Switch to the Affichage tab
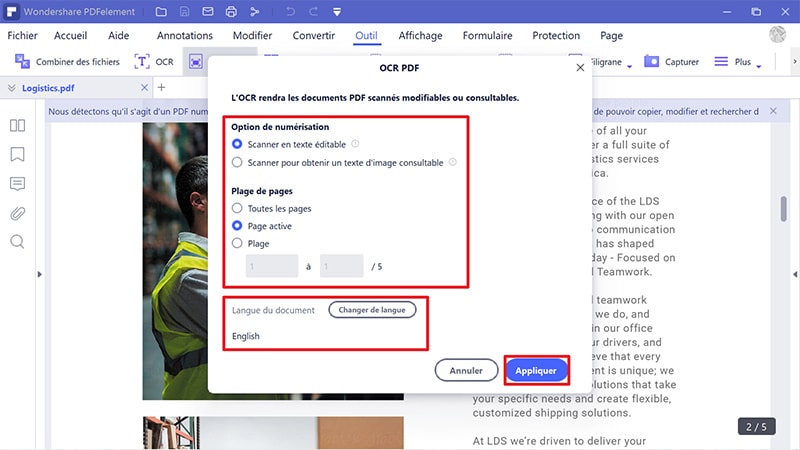Viewport: 800px width, 450px height. 420,35
